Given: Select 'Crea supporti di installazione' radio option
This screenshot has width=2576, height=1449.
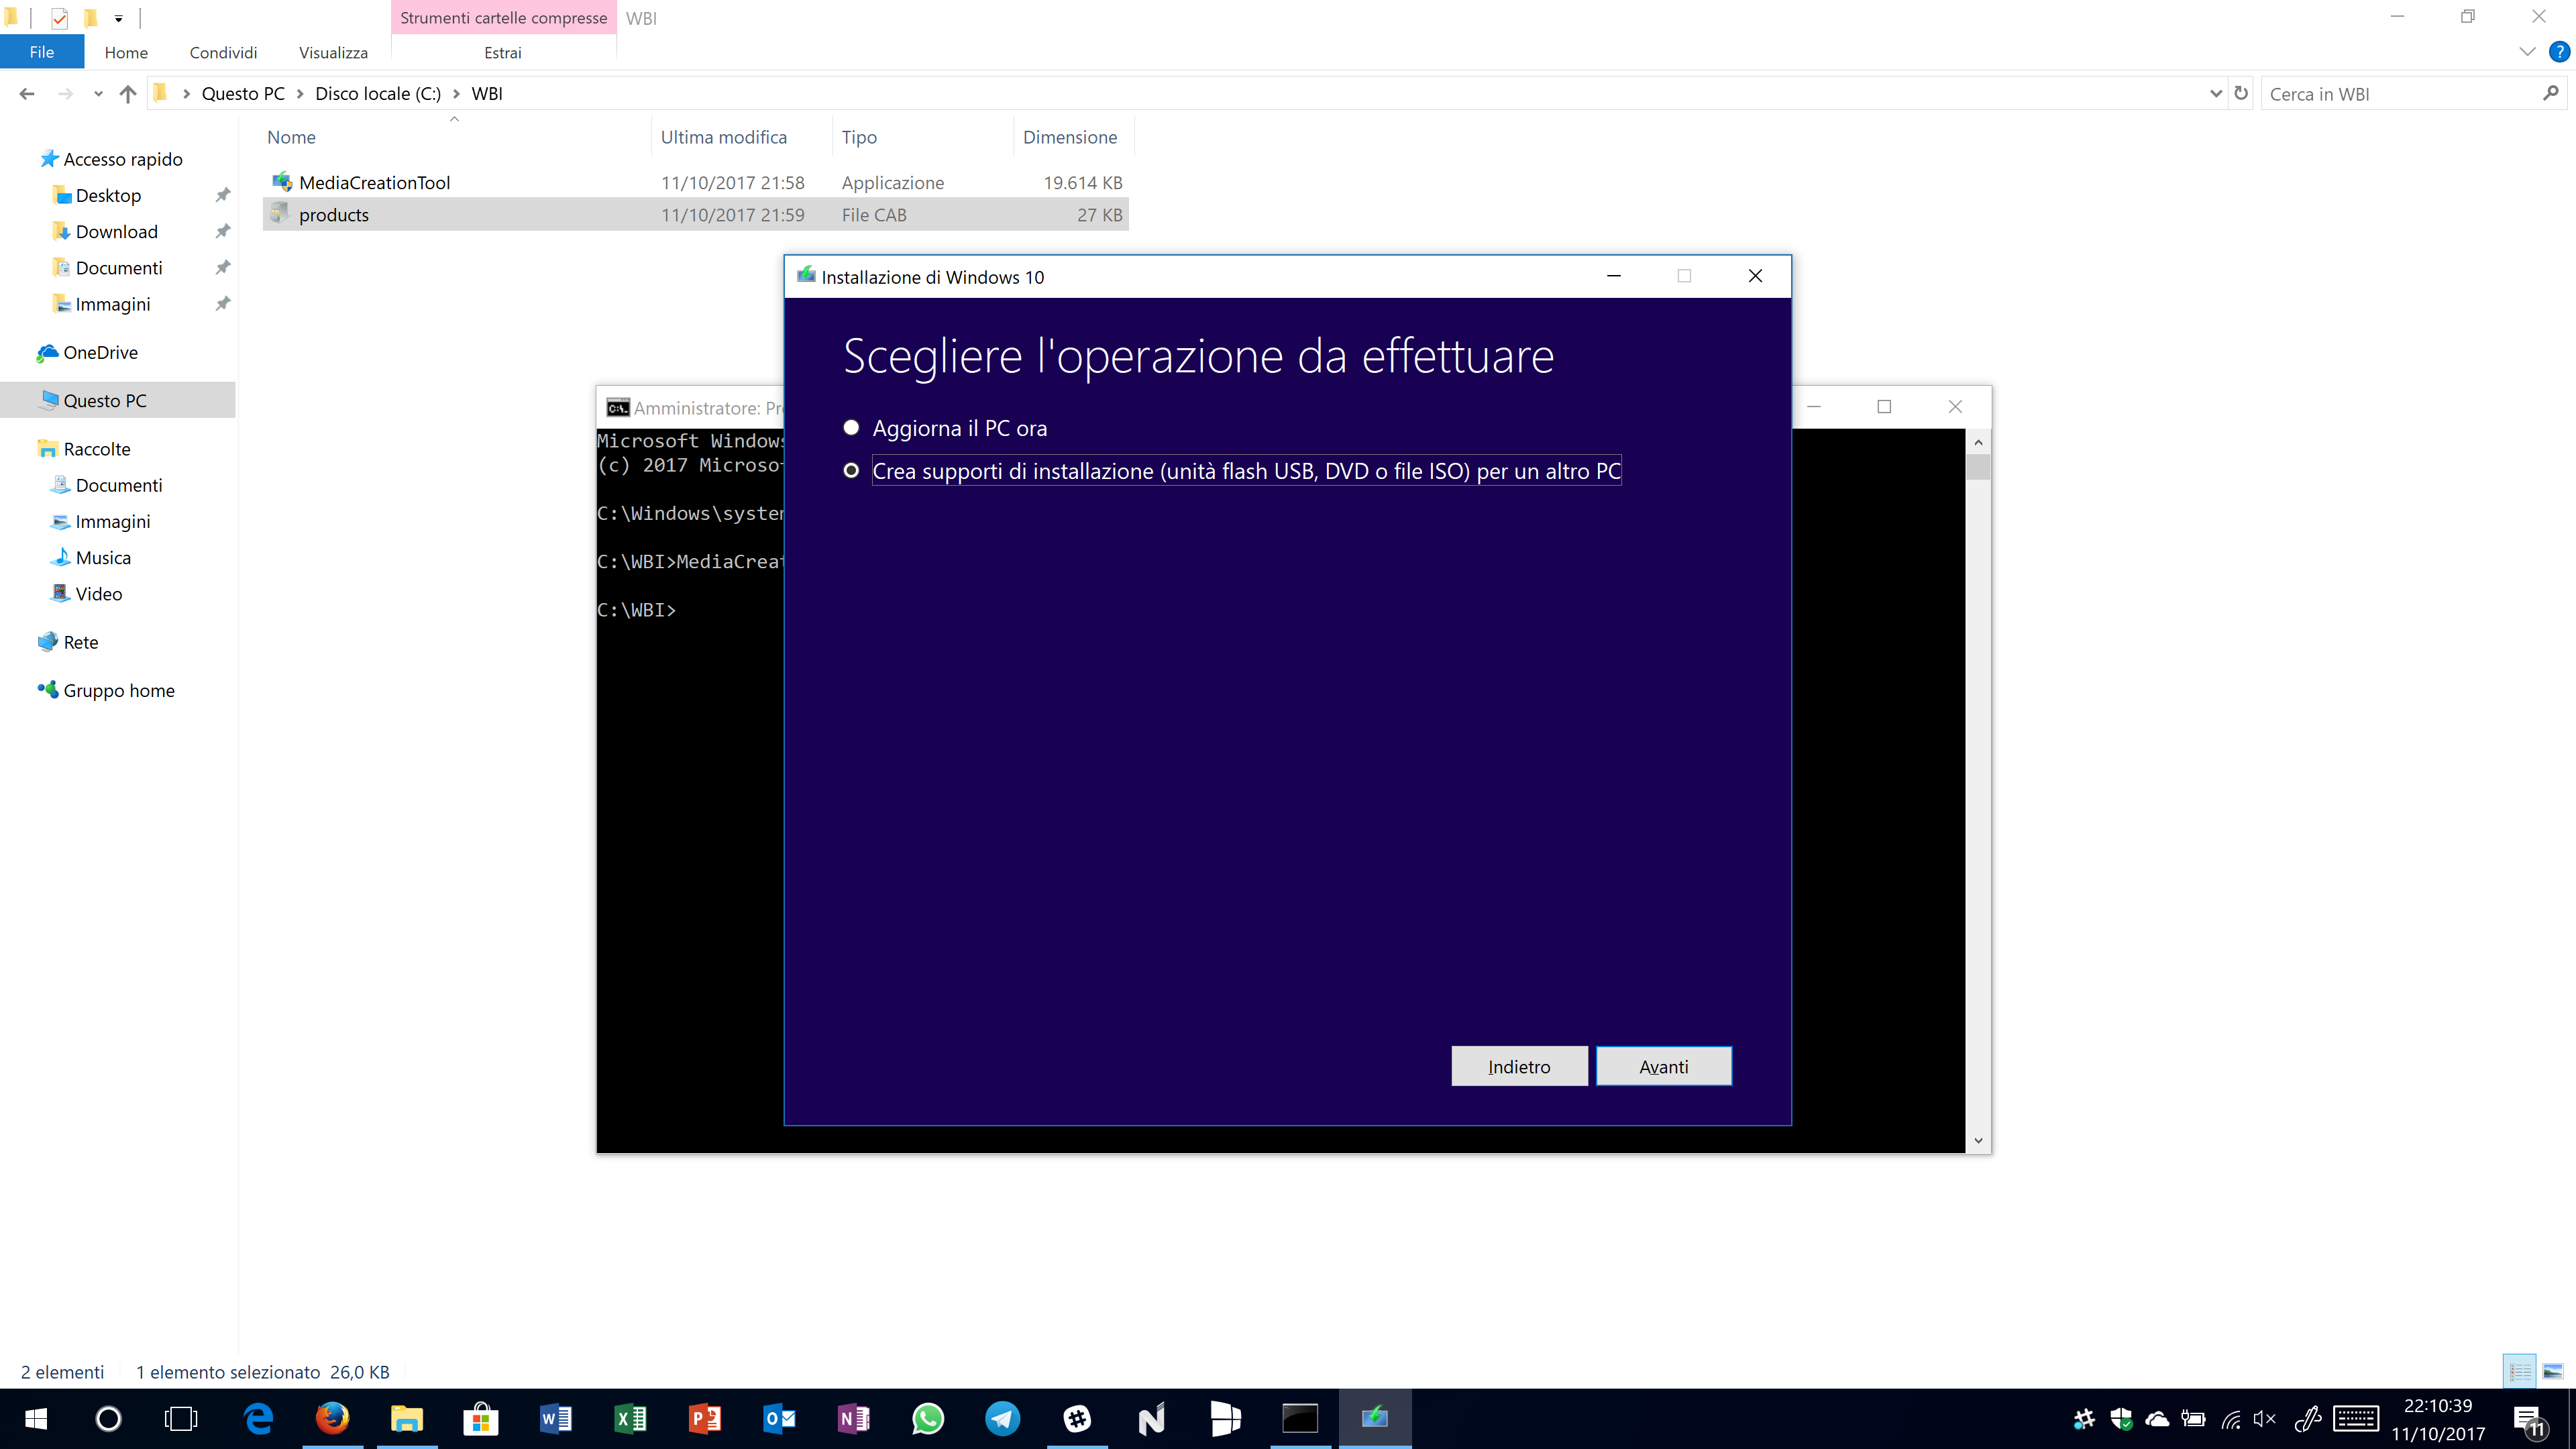Looking at the screenshot, I should (851, 471).
